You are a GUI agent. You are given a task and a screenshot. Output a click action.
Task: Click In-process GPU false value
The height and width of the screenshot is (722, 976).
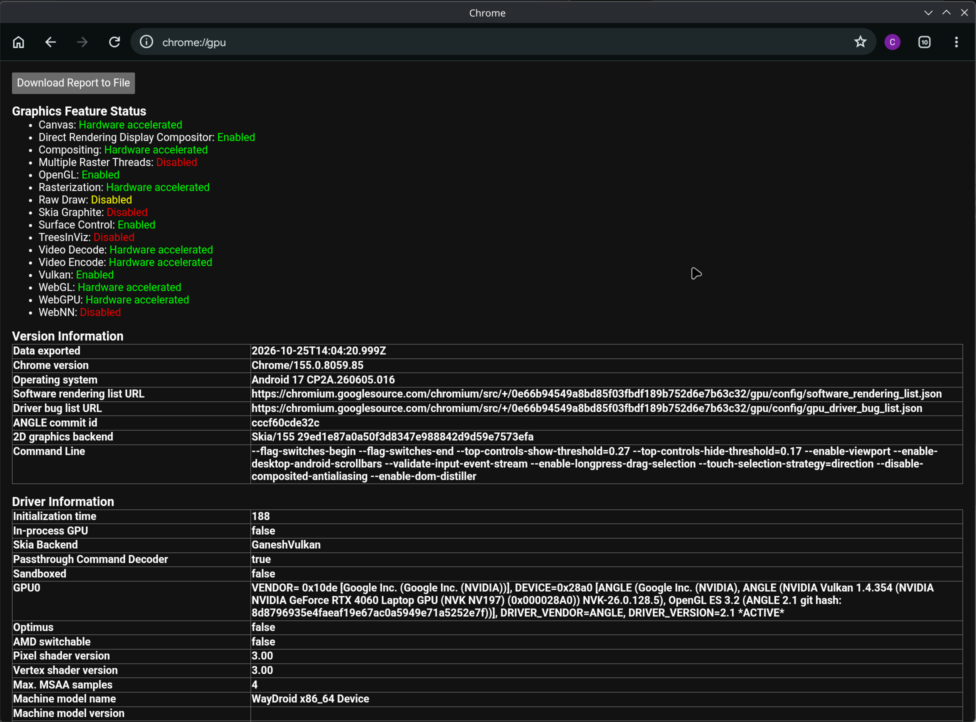(263, 531)
